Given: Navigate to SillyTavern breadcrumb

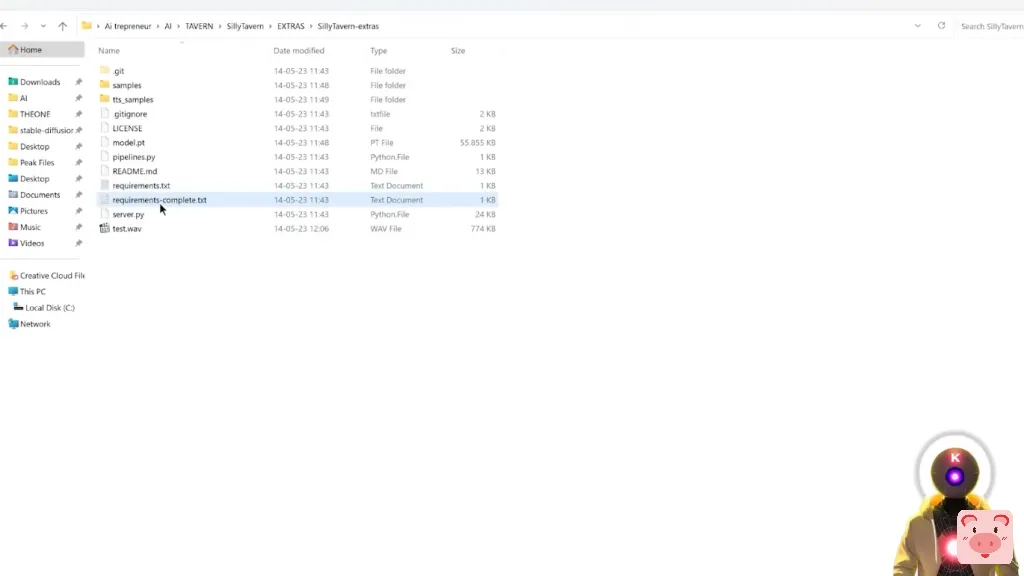Looking at the screenshot, I should coord(245,26).
